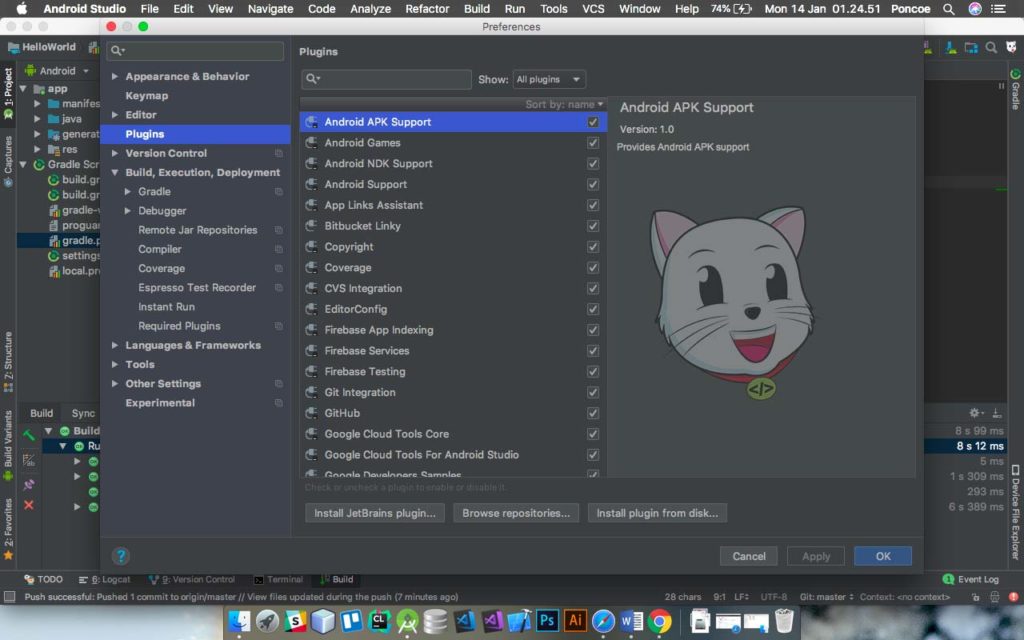Open Trello from the dock
This screenshot has width=1024, height=640.
351,621
